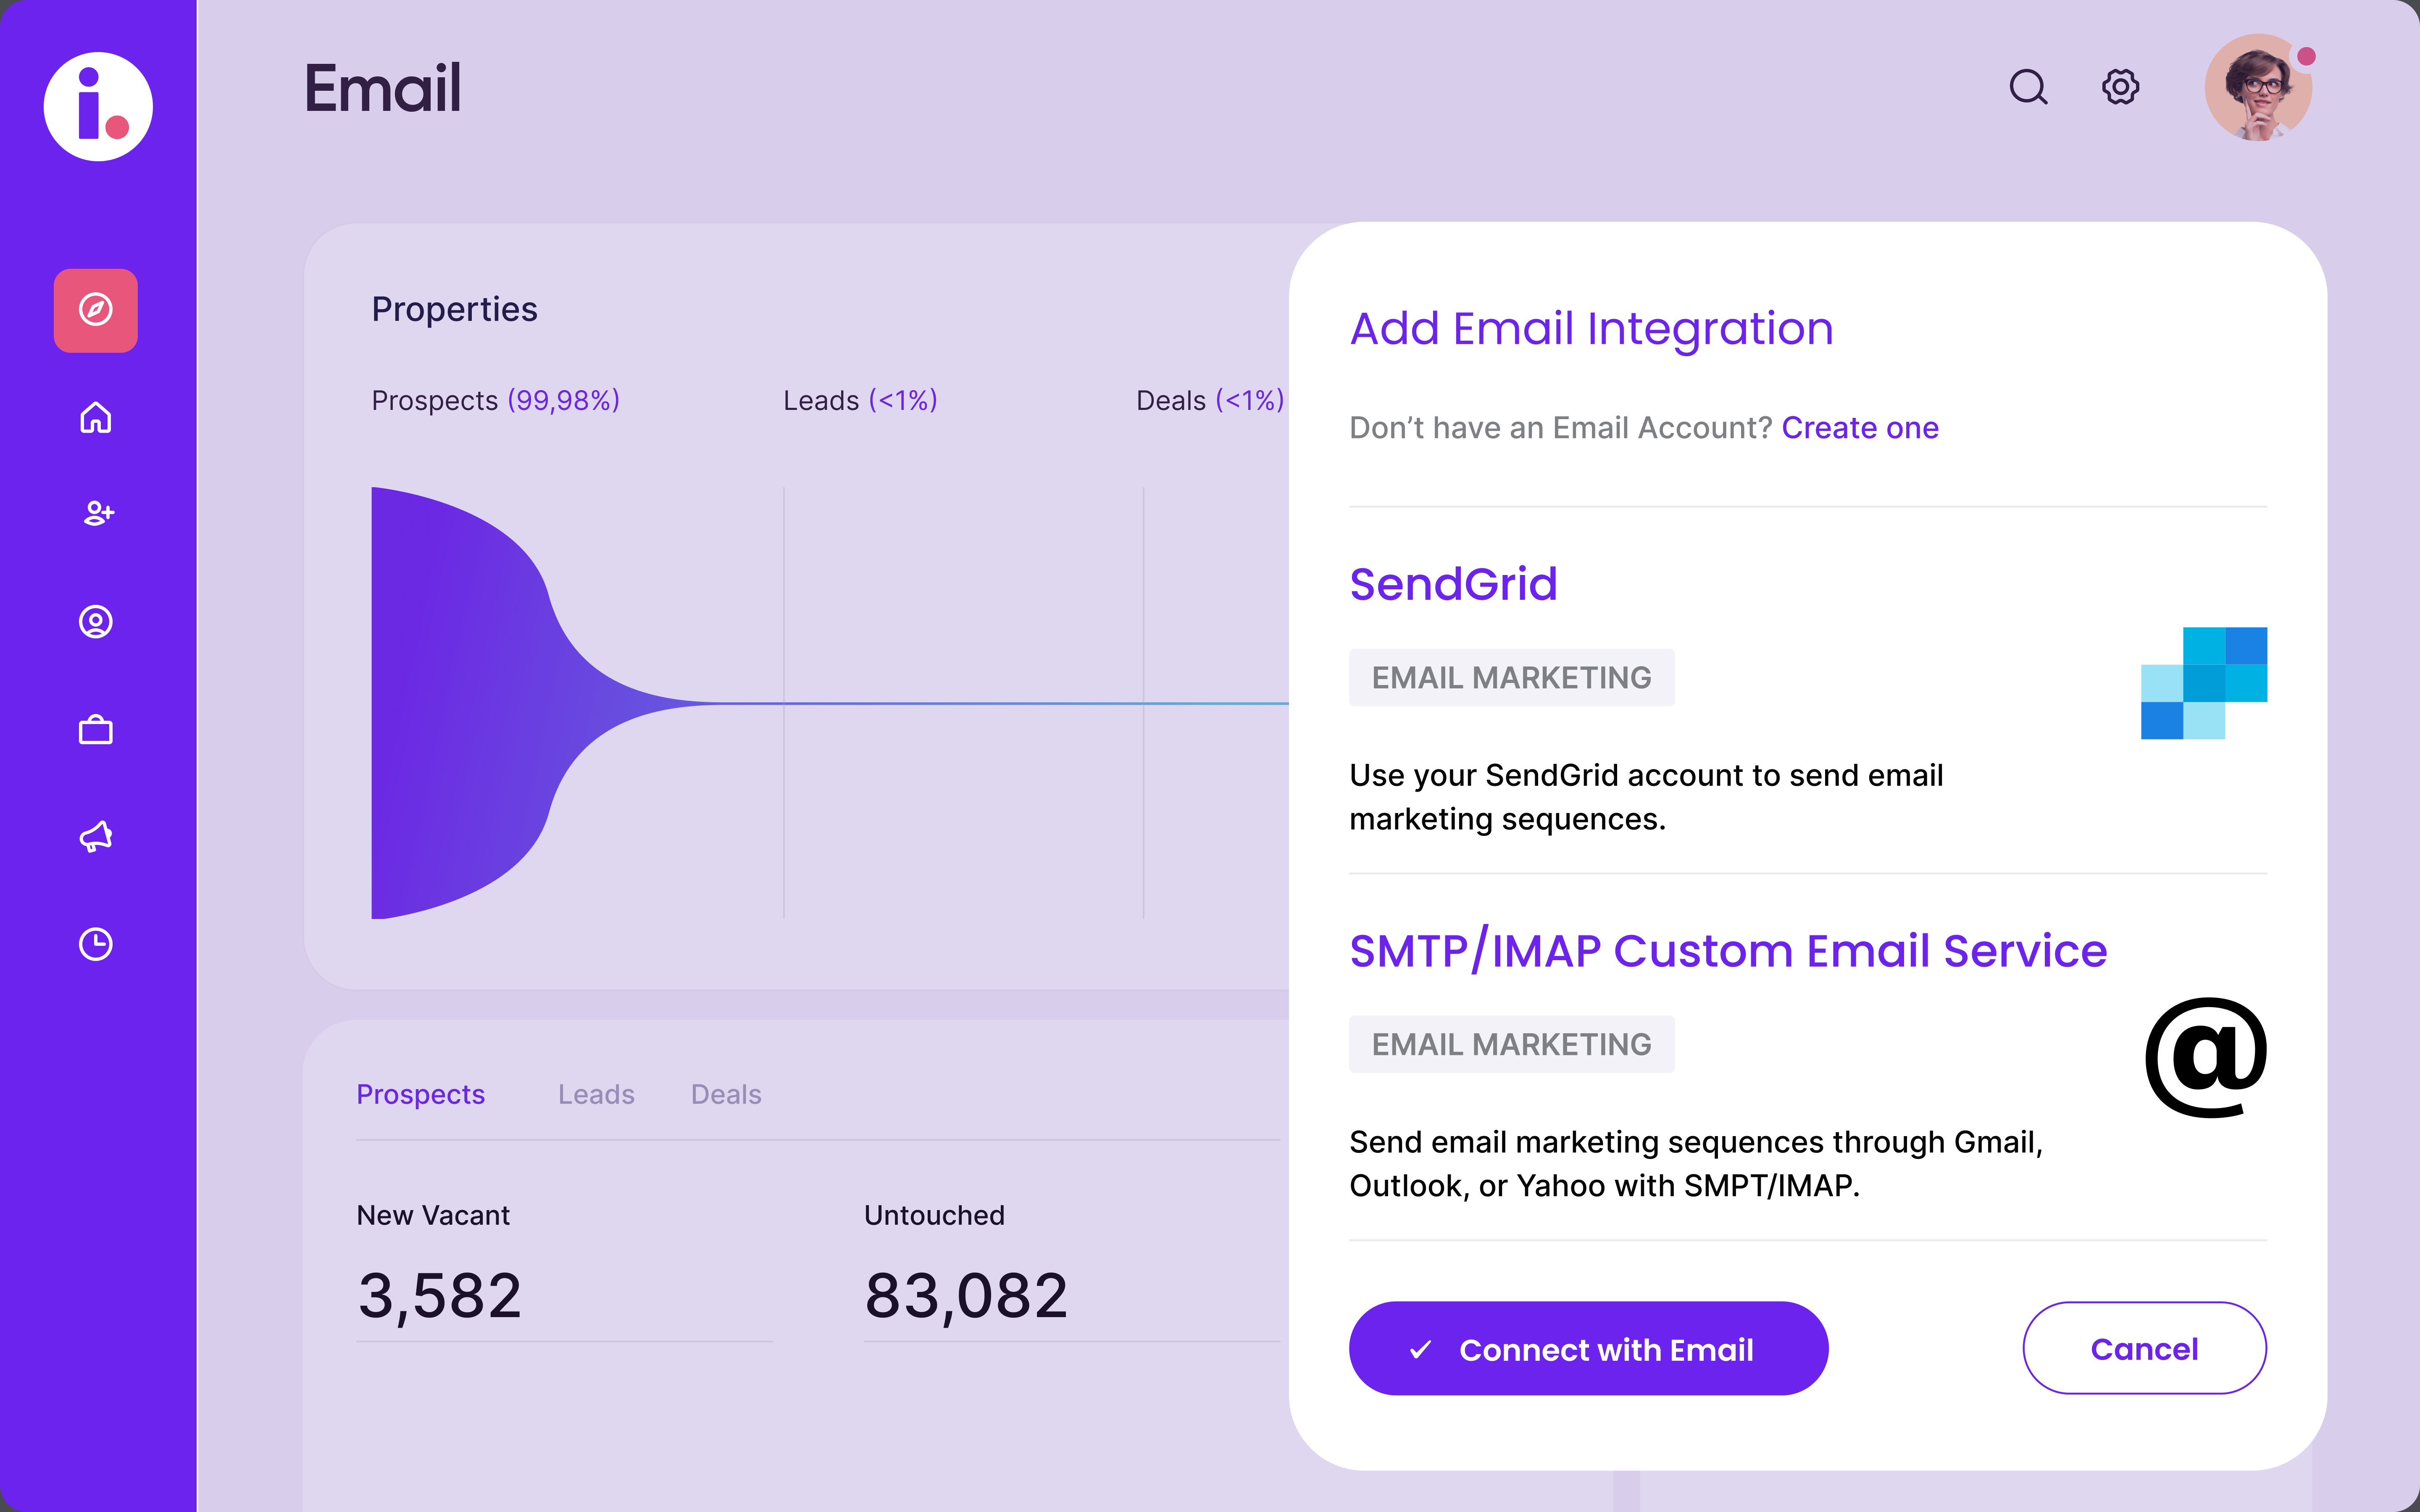Click the Create one link
The height and width of the screenshot is (1512, 2420).
[x=1859, y=428]
